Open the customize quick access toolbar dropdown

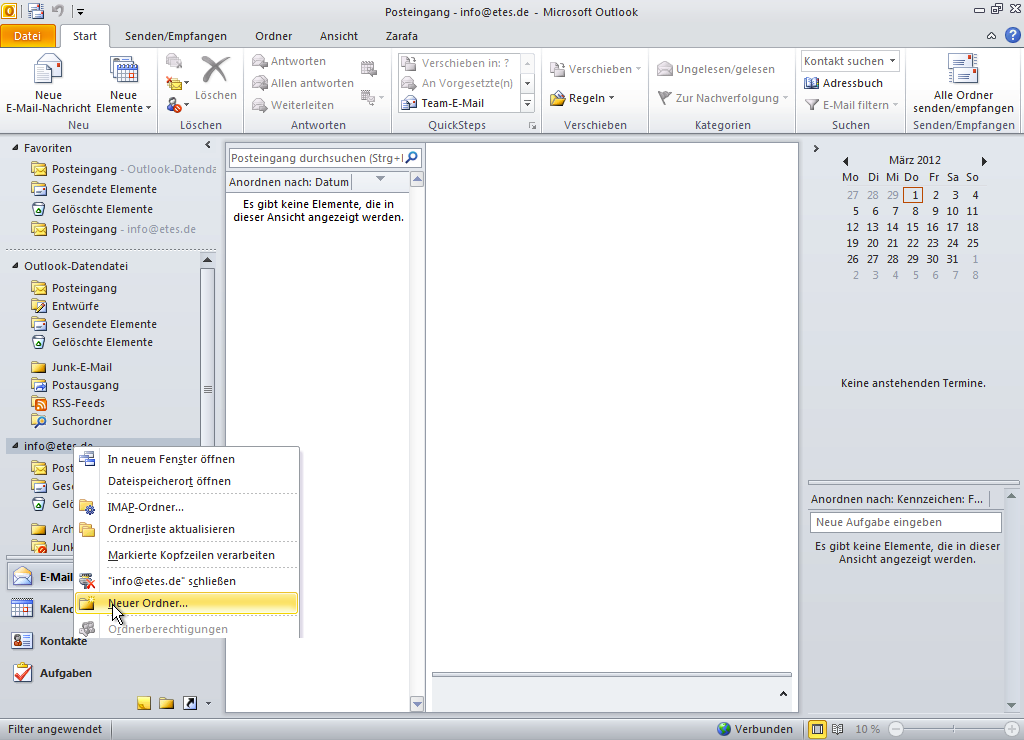point(81,12)
